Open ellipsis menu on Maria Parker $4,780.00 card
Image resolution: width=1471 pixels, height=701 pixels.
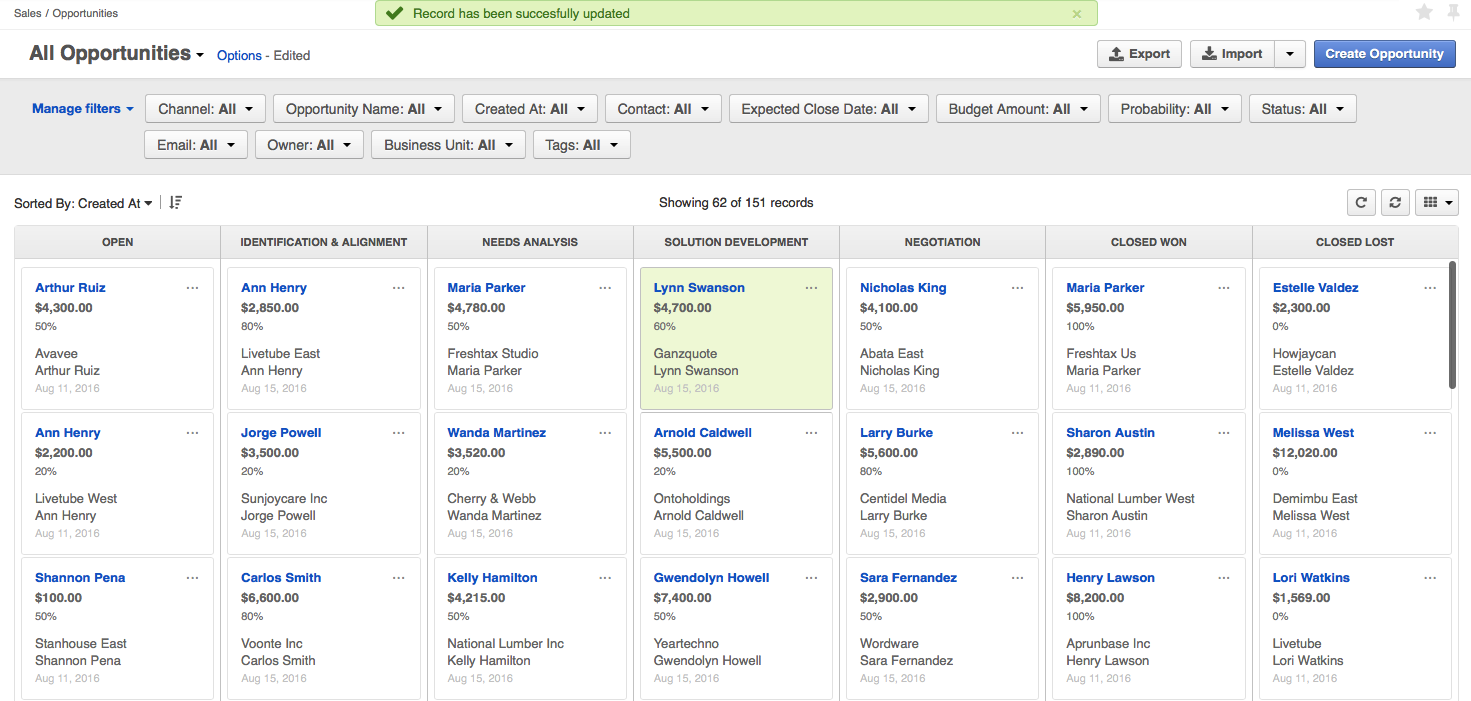605,288
